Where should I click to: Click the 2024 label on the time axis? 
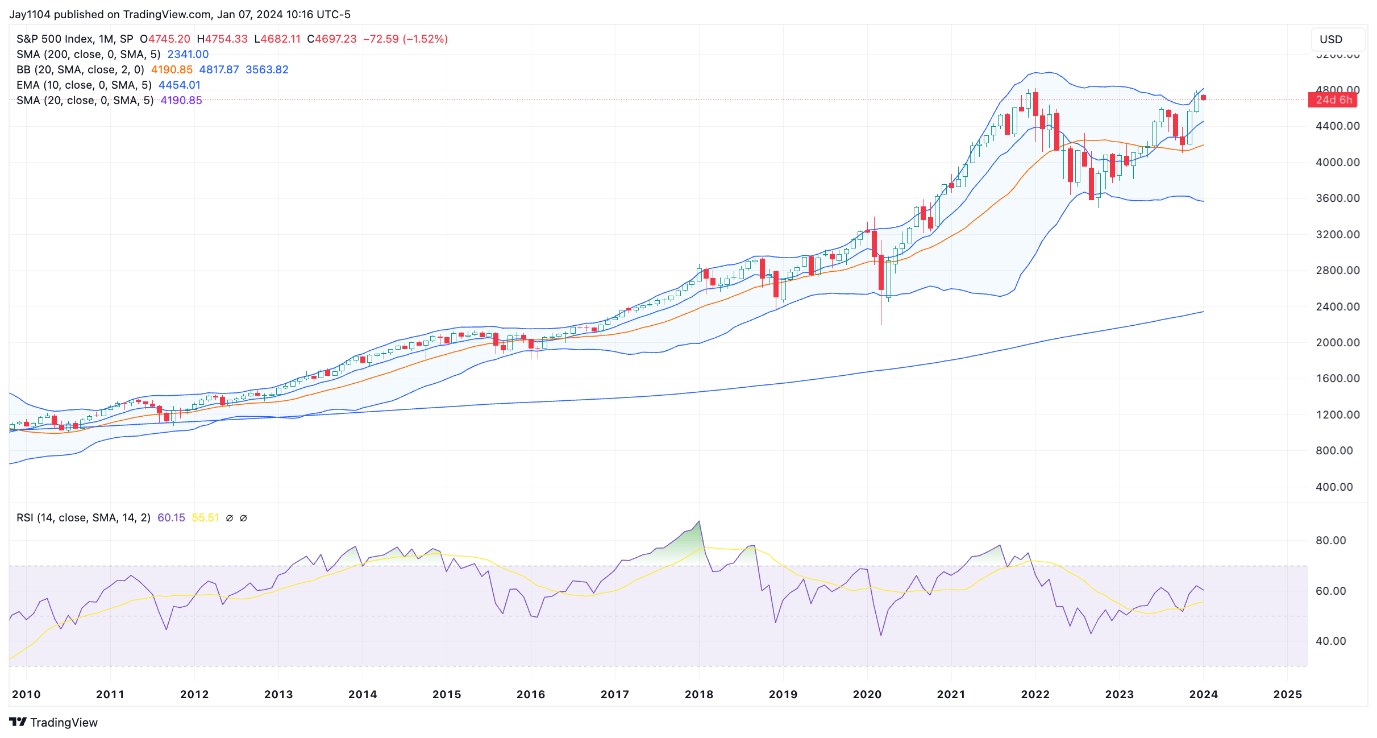click(x=1204, y=694)
